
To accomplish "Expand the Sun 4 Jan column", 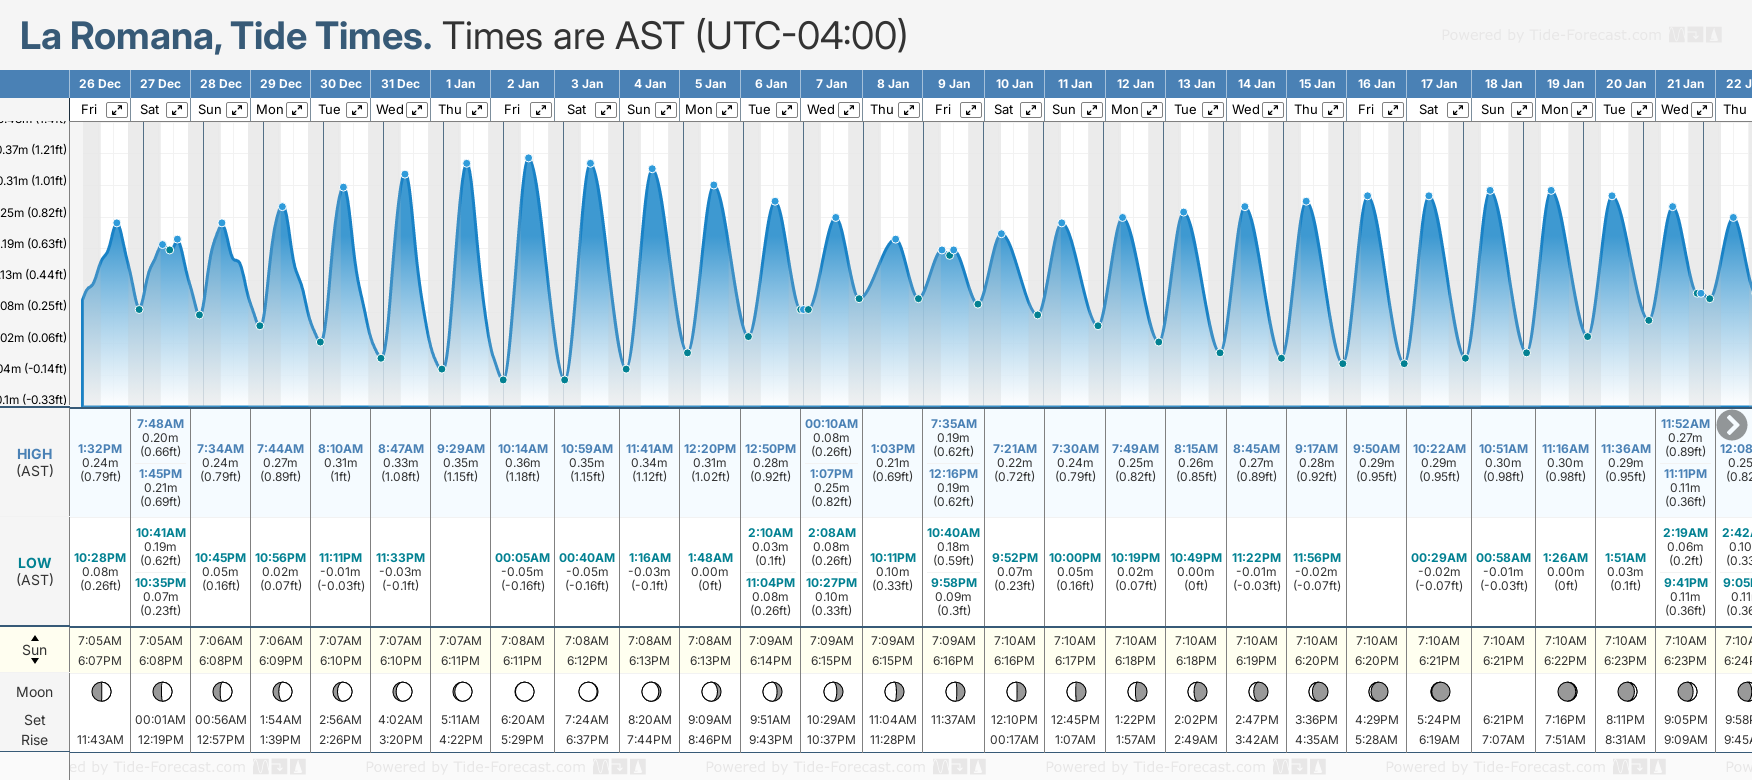I will click(x=666, y=110).
